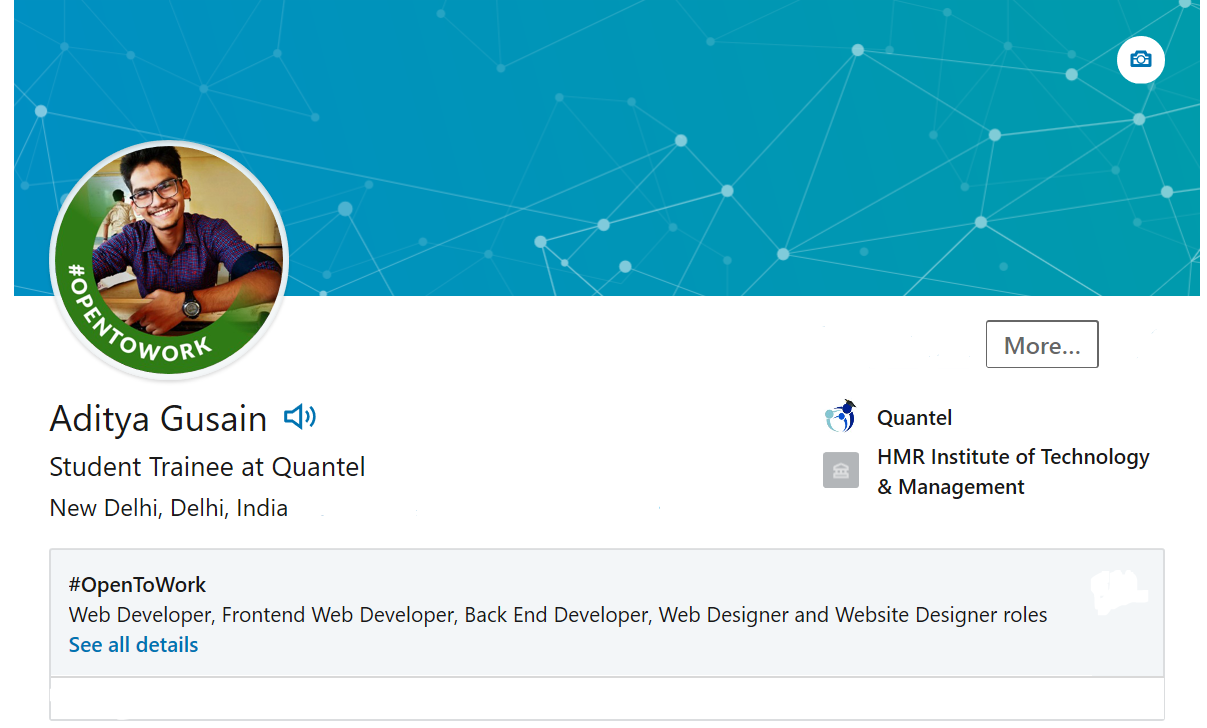Screen dimensions: 1207x728
Task: Select the Student Trainee at Quantel headline
Action: [x=207, y=467]
